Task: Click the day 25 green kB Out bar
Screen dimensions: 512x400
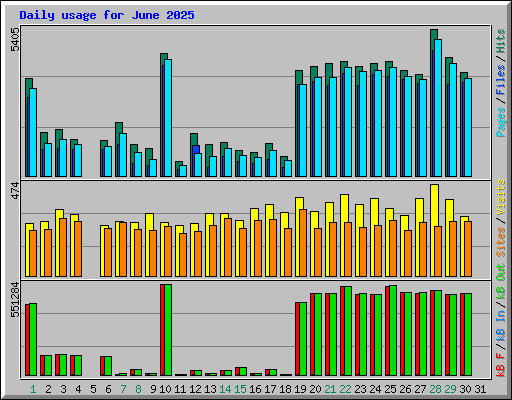Action: point(393,331)
